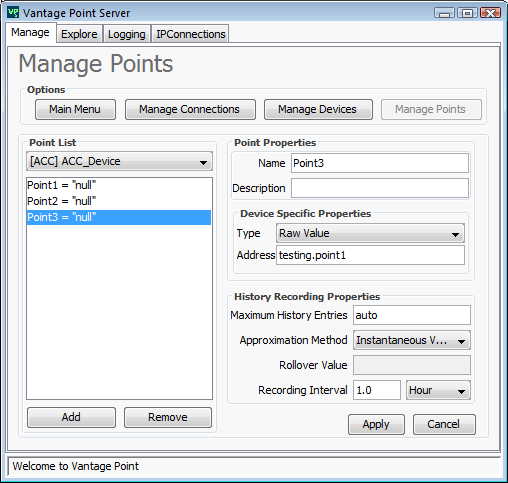Open the IPConnections tab
This screenshot has width=508, height=483.
click(190, 34)
